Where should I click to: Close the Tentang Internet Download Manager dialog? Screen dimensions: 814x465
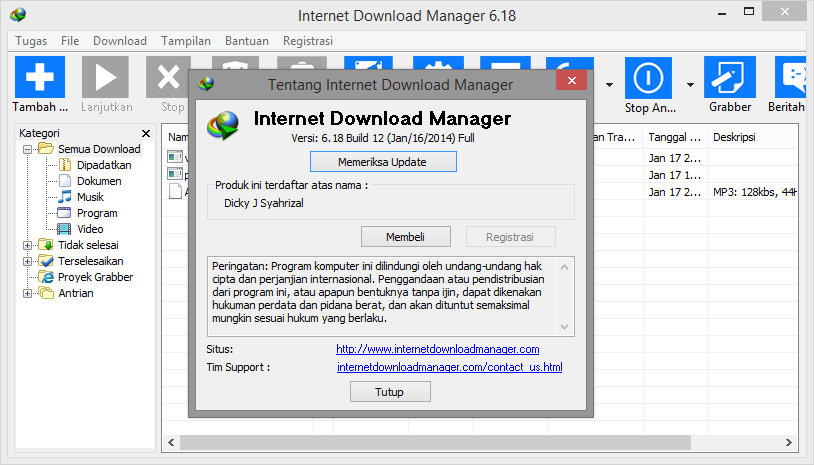point(572,80)
